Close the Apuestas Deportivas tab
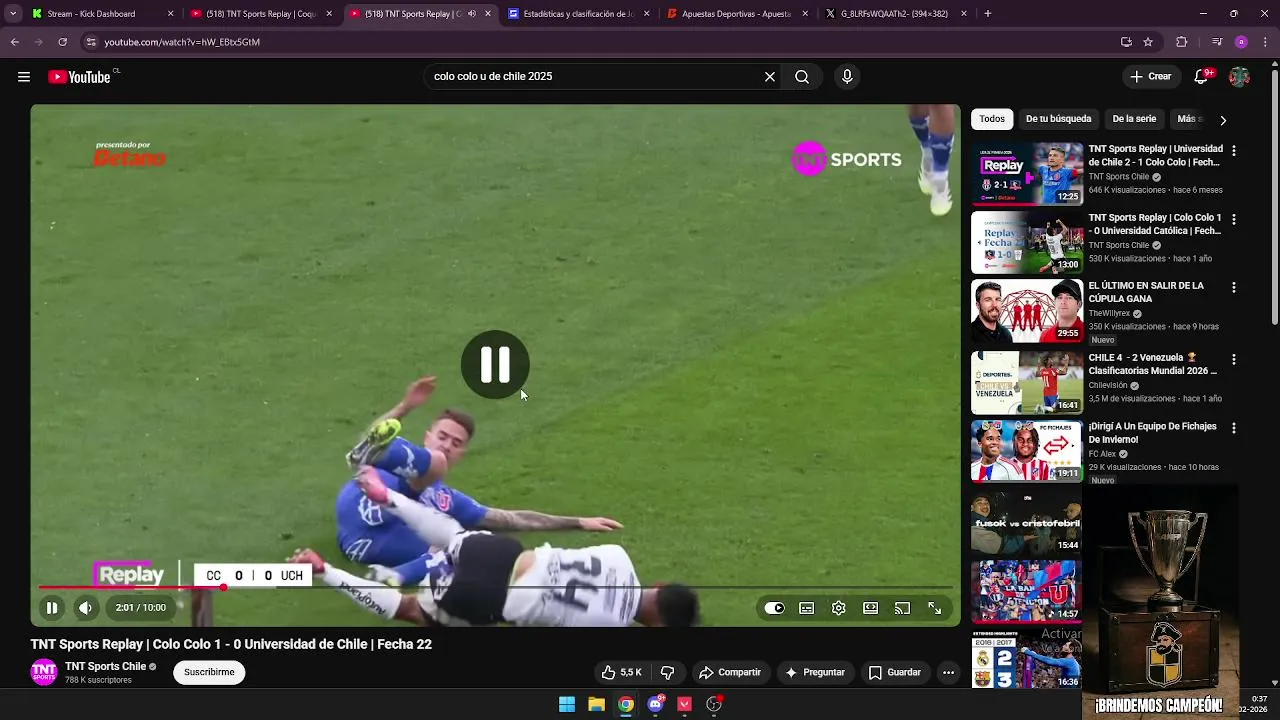Viewport: 1280px width, 720px height. point(805,14)
